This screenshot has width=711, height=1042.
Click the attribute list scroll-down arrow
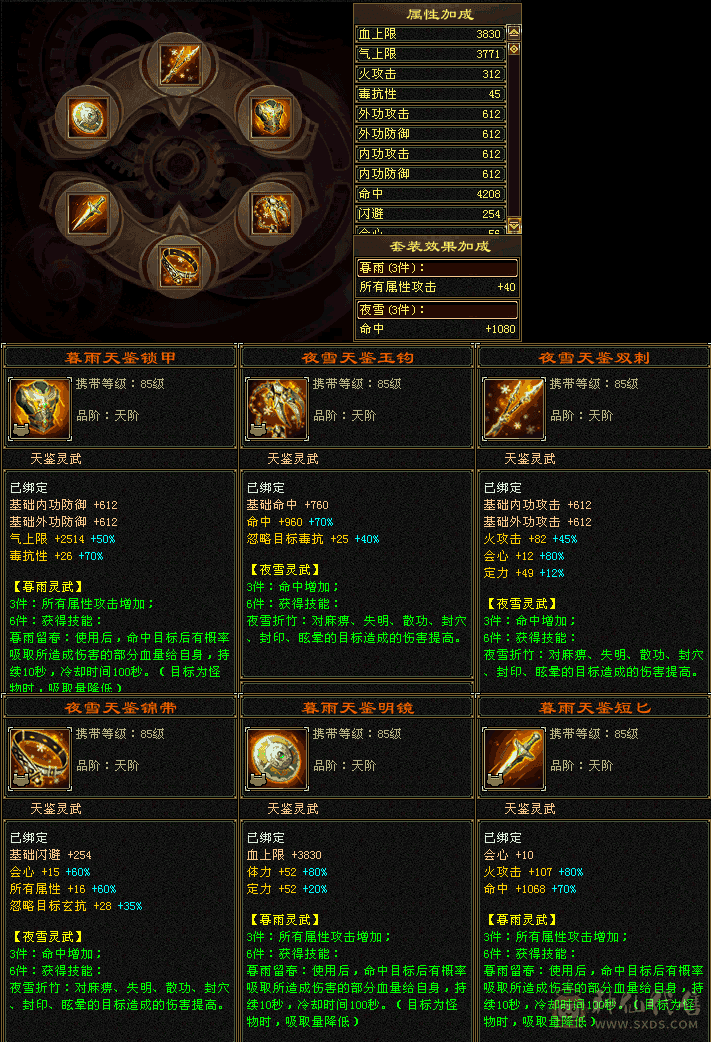click(x=514, y=225)
